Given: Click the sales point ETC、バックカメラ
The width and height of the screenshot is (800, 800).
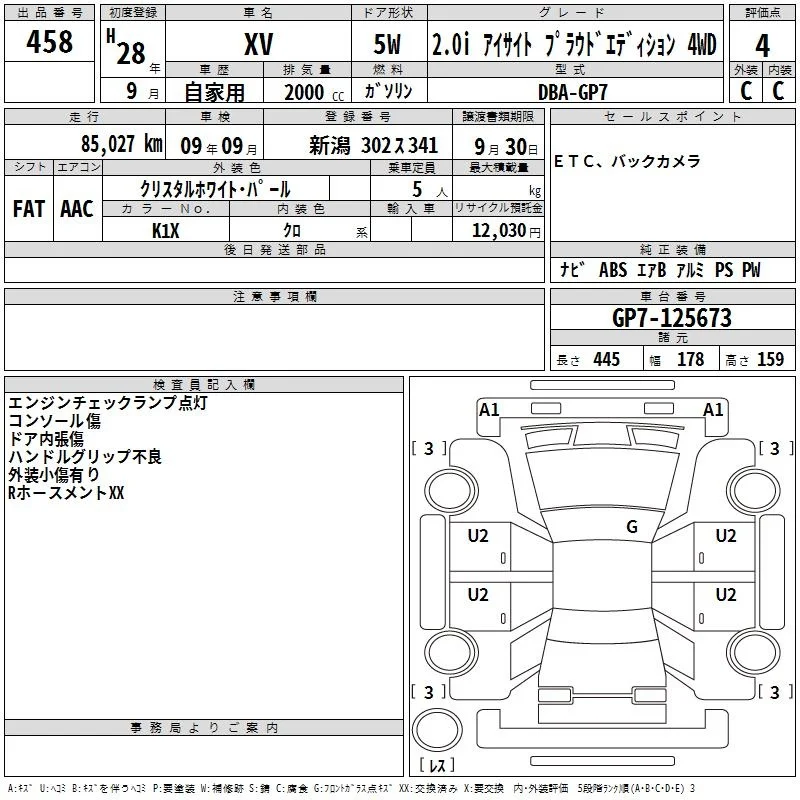Looking at the screenshot, I should pyautogui.click(x=627, y=161).
